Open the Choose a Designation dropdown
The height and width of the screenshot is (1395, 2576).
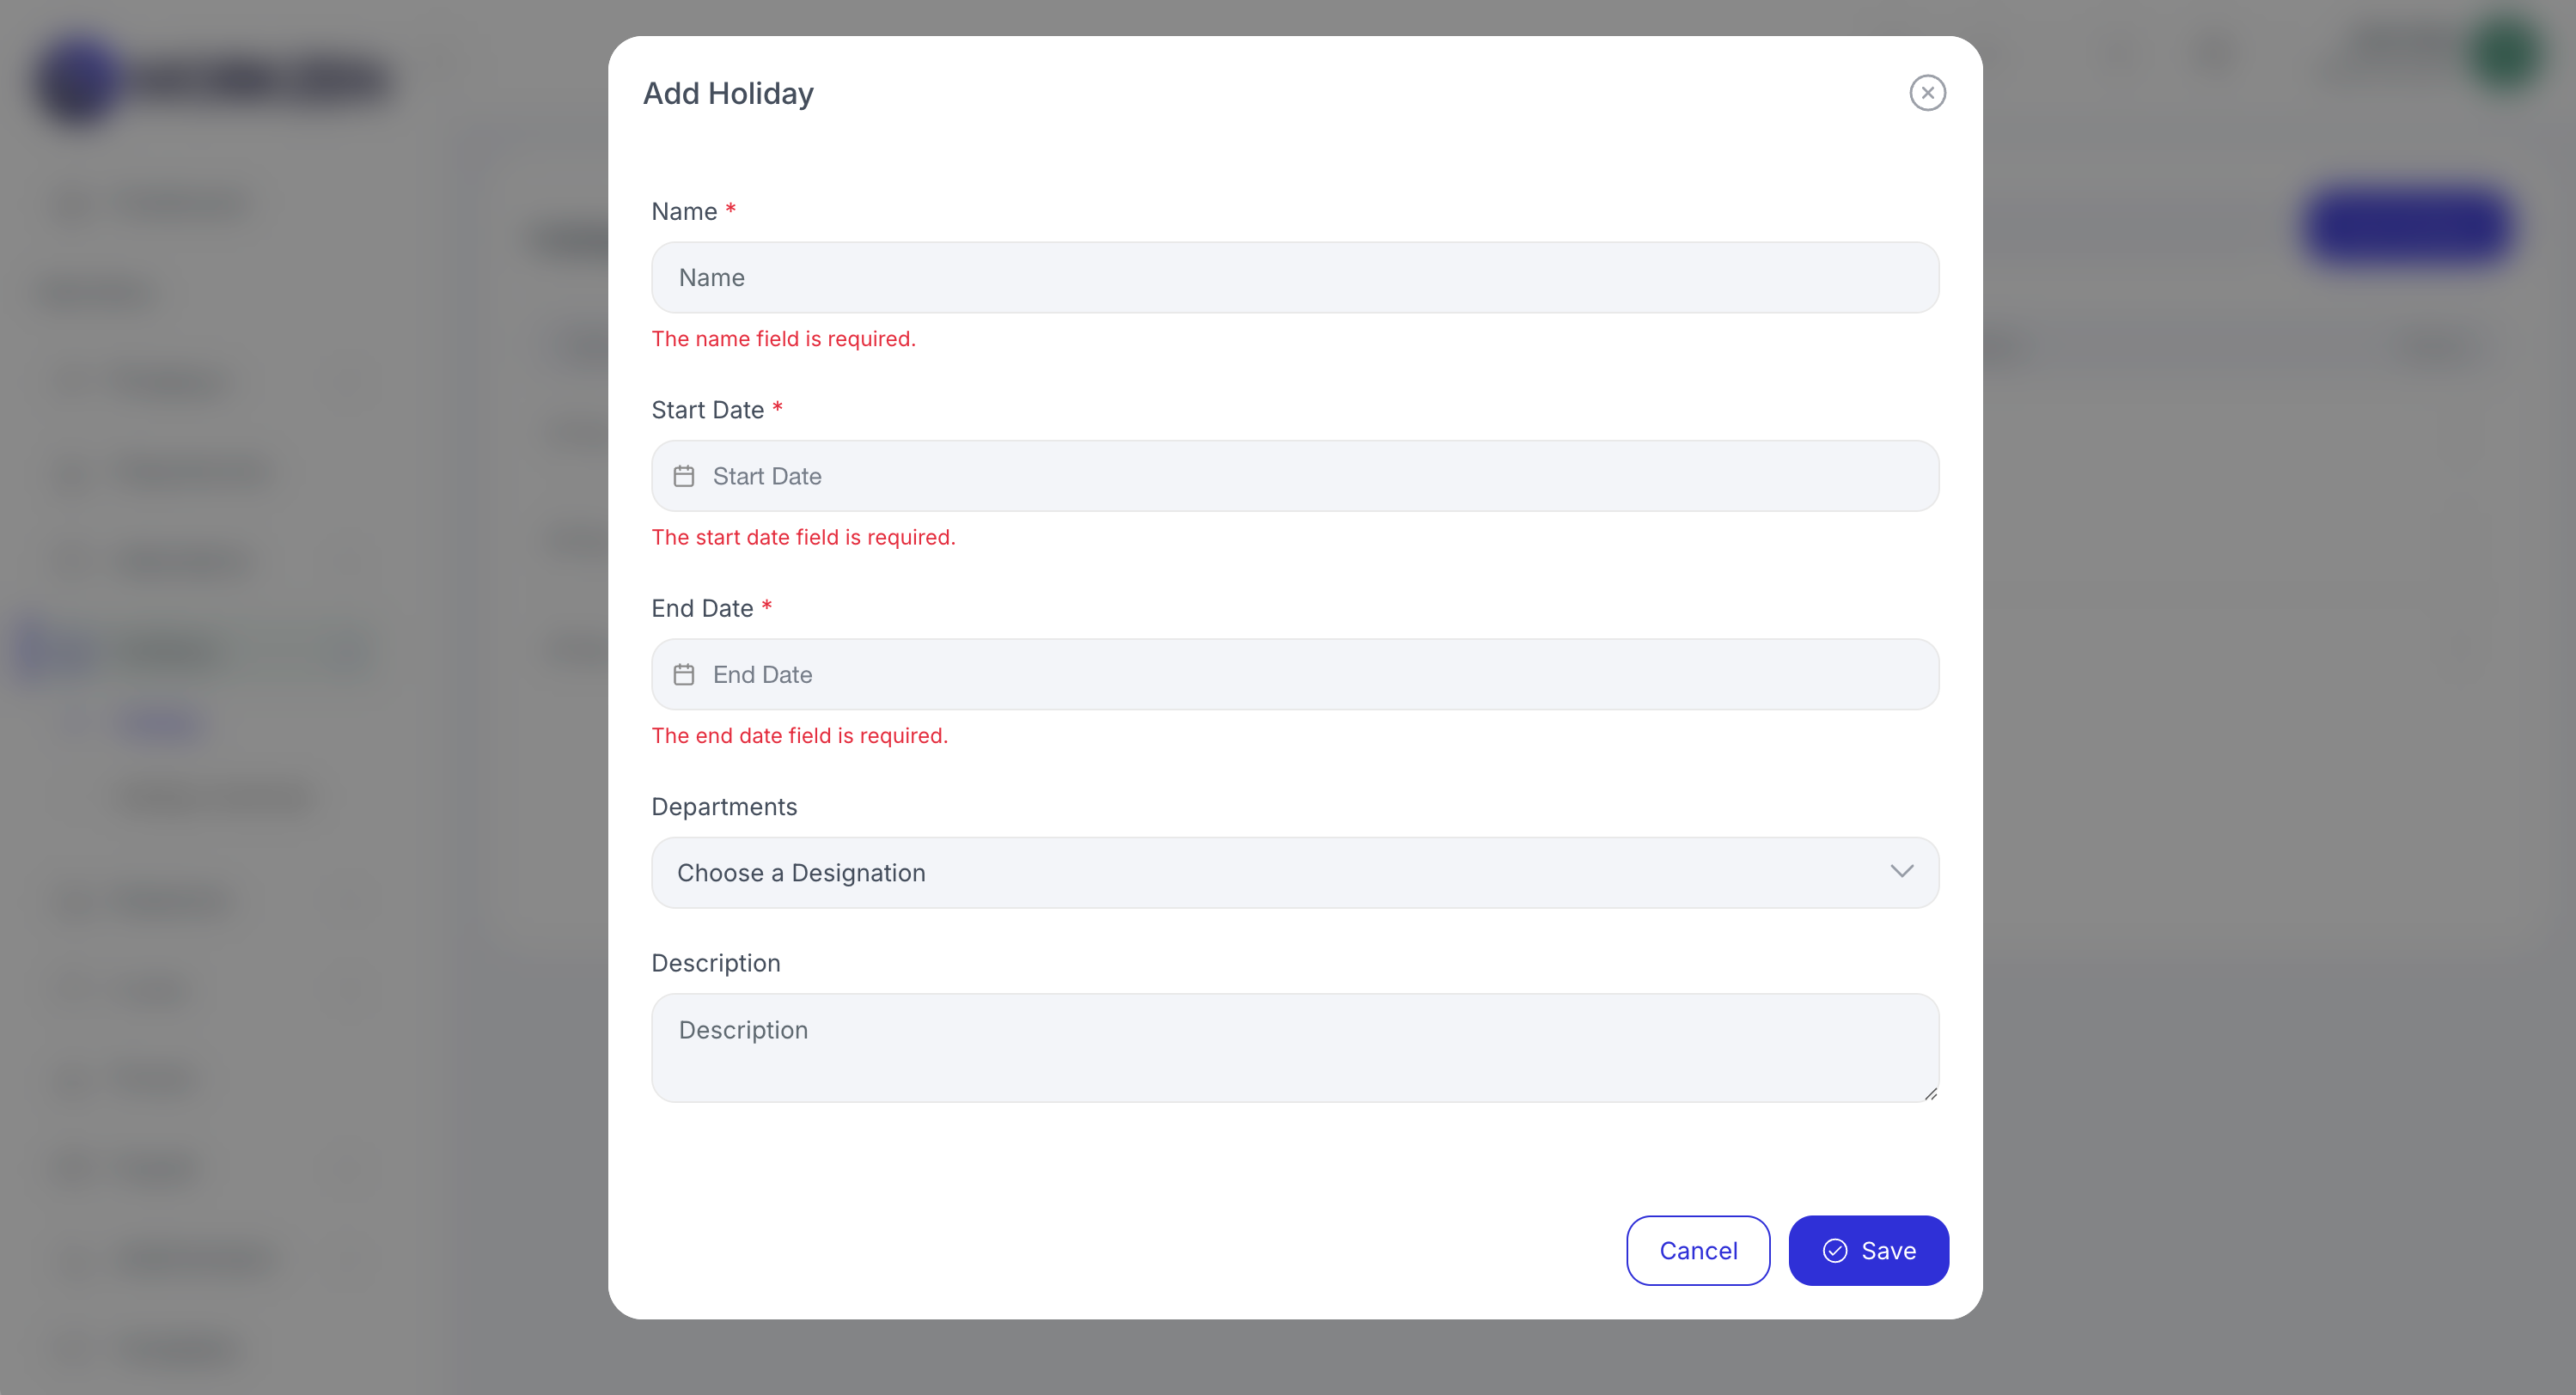(x=1295, y=873)
